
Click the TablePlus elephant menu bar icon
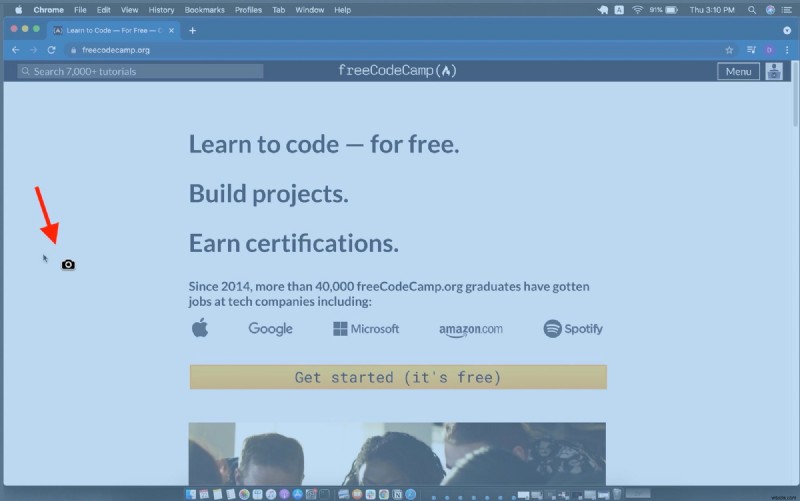[x=603, y=10]
